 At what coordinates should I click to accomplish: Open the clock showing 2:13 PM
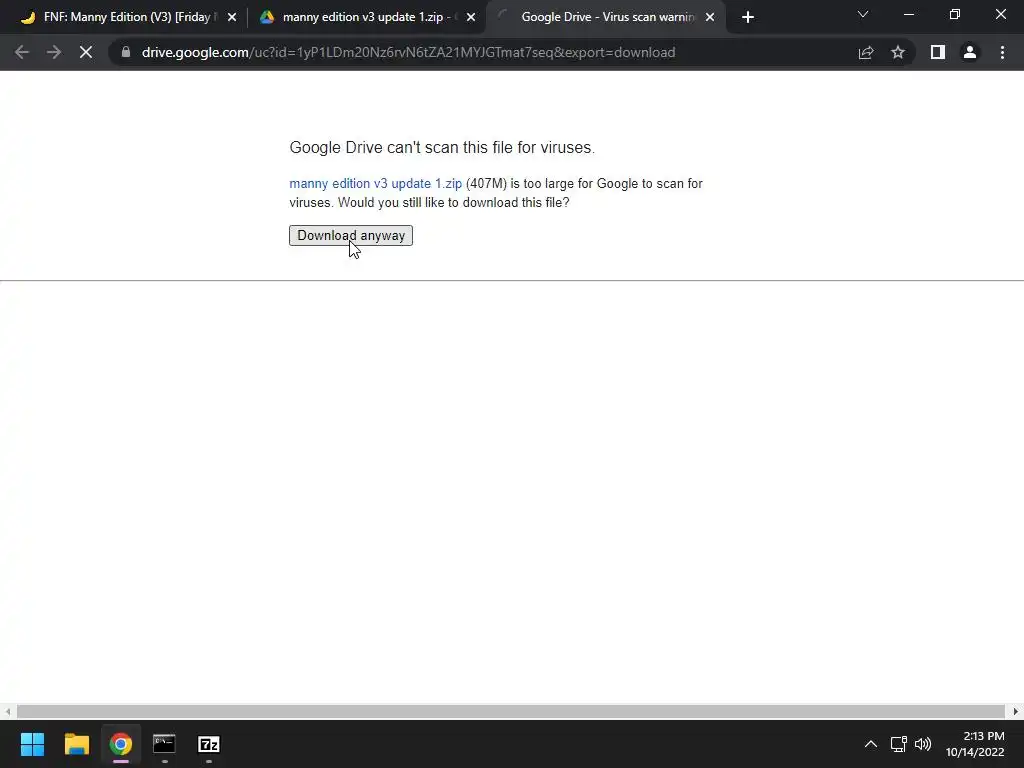975,744
